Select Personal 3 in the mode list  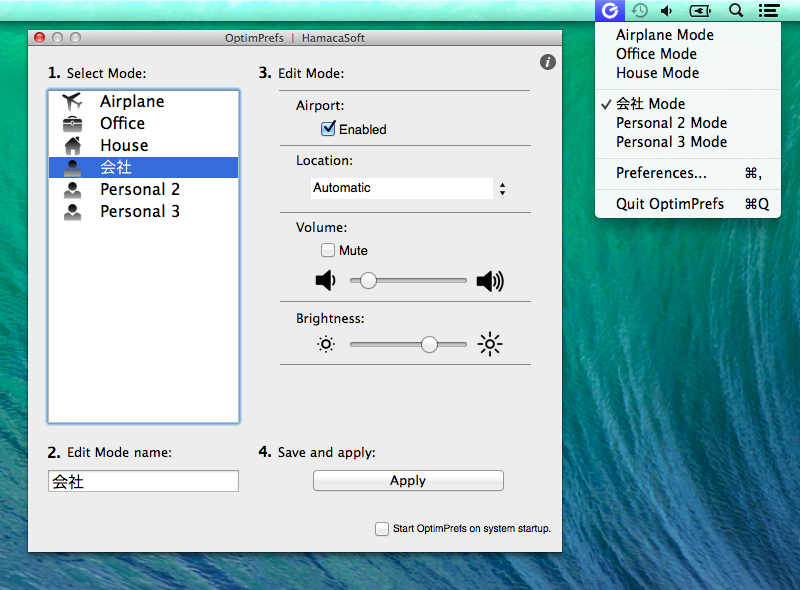143,212
